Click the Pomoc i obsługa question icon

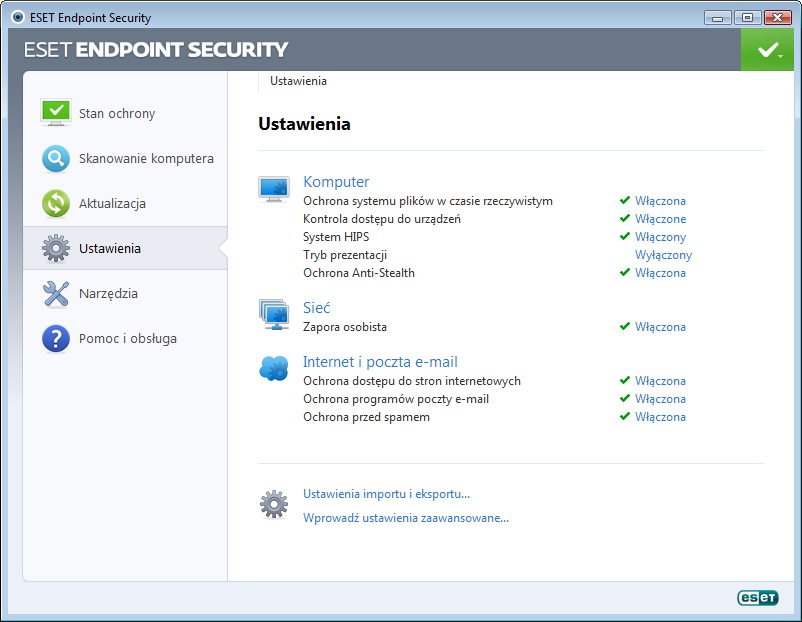(56, 339)
